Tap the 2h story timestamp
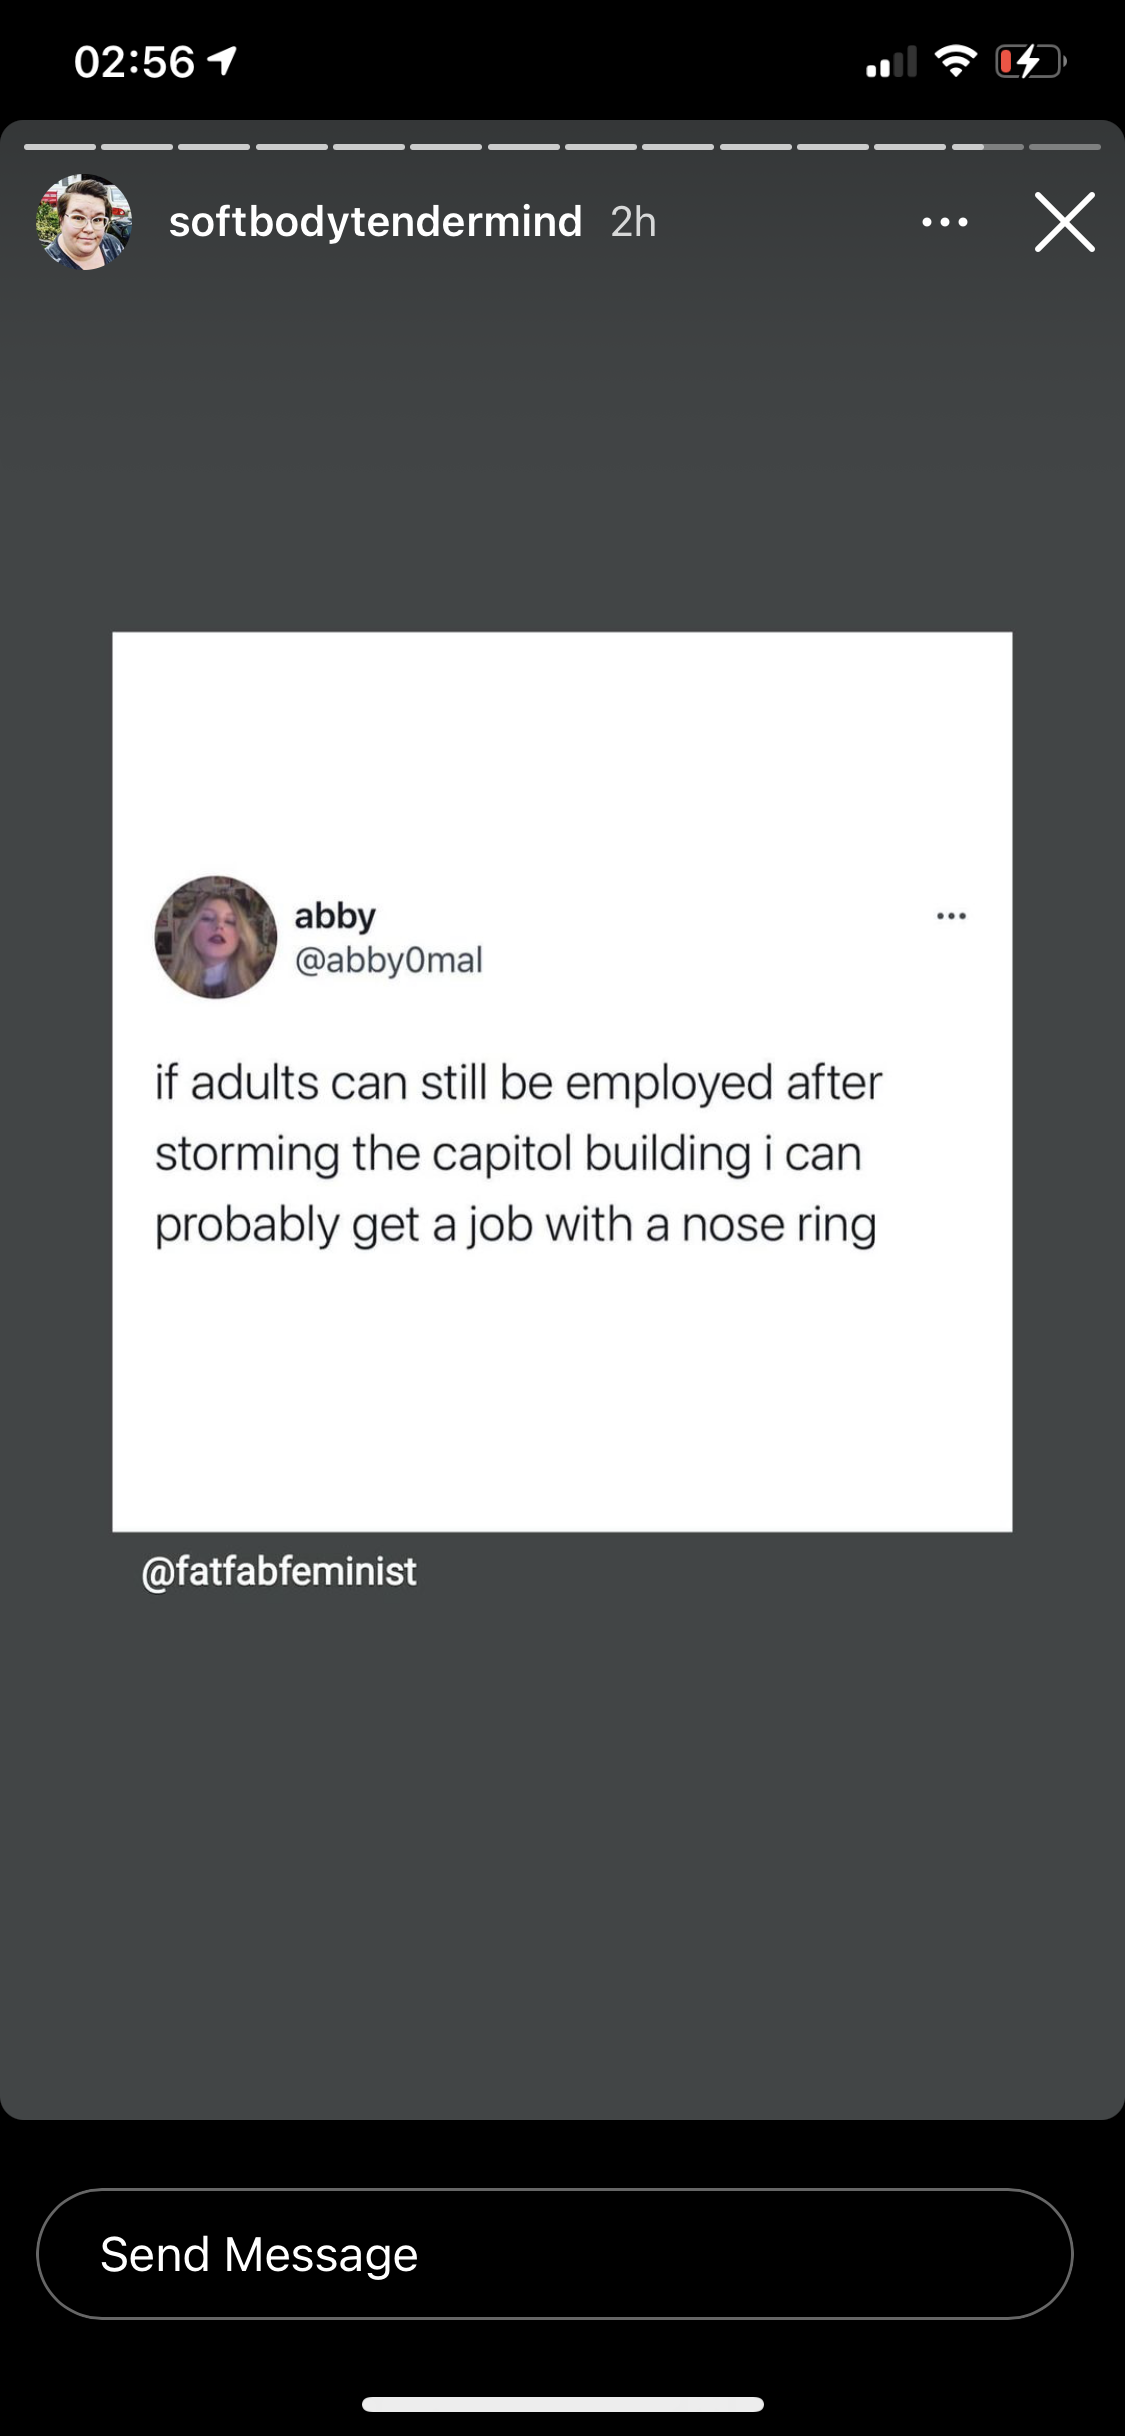The width and height of the screenshot is (1125, 2436). point(633,222)
